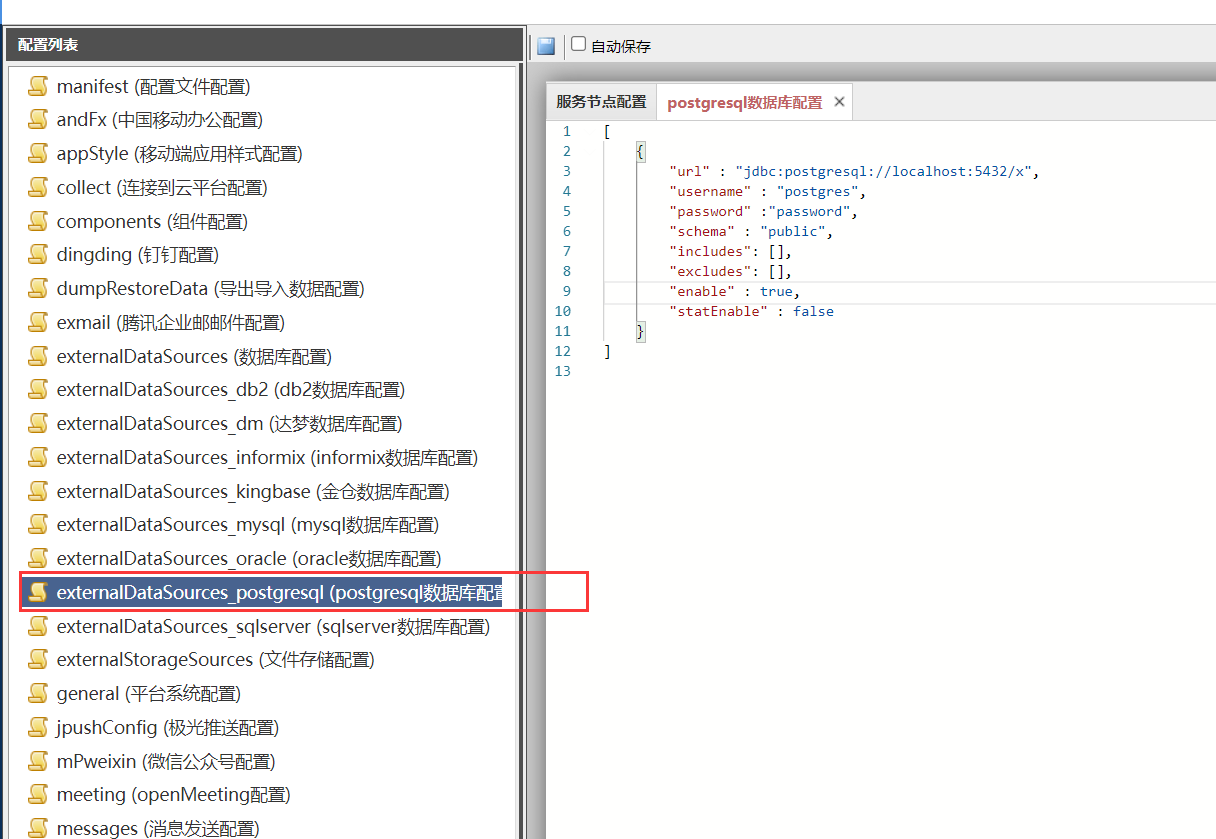
Task: Click the icon beside externalDataSources_dm
Action: tap(38, 424)
